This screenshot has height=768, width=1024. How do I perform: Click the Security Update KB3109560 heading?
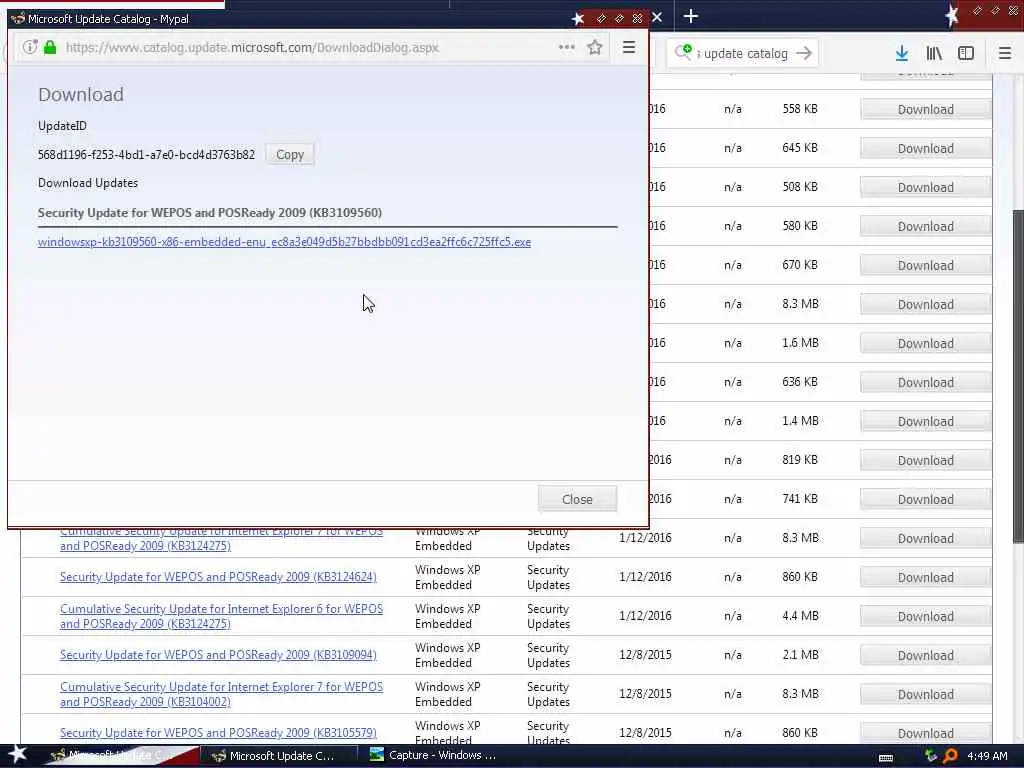(210, 213)
